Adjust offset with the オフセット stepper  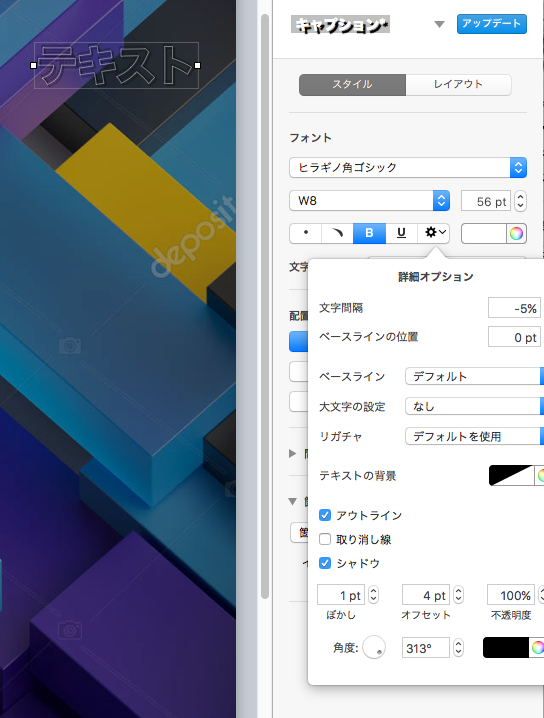click(458, 595)
